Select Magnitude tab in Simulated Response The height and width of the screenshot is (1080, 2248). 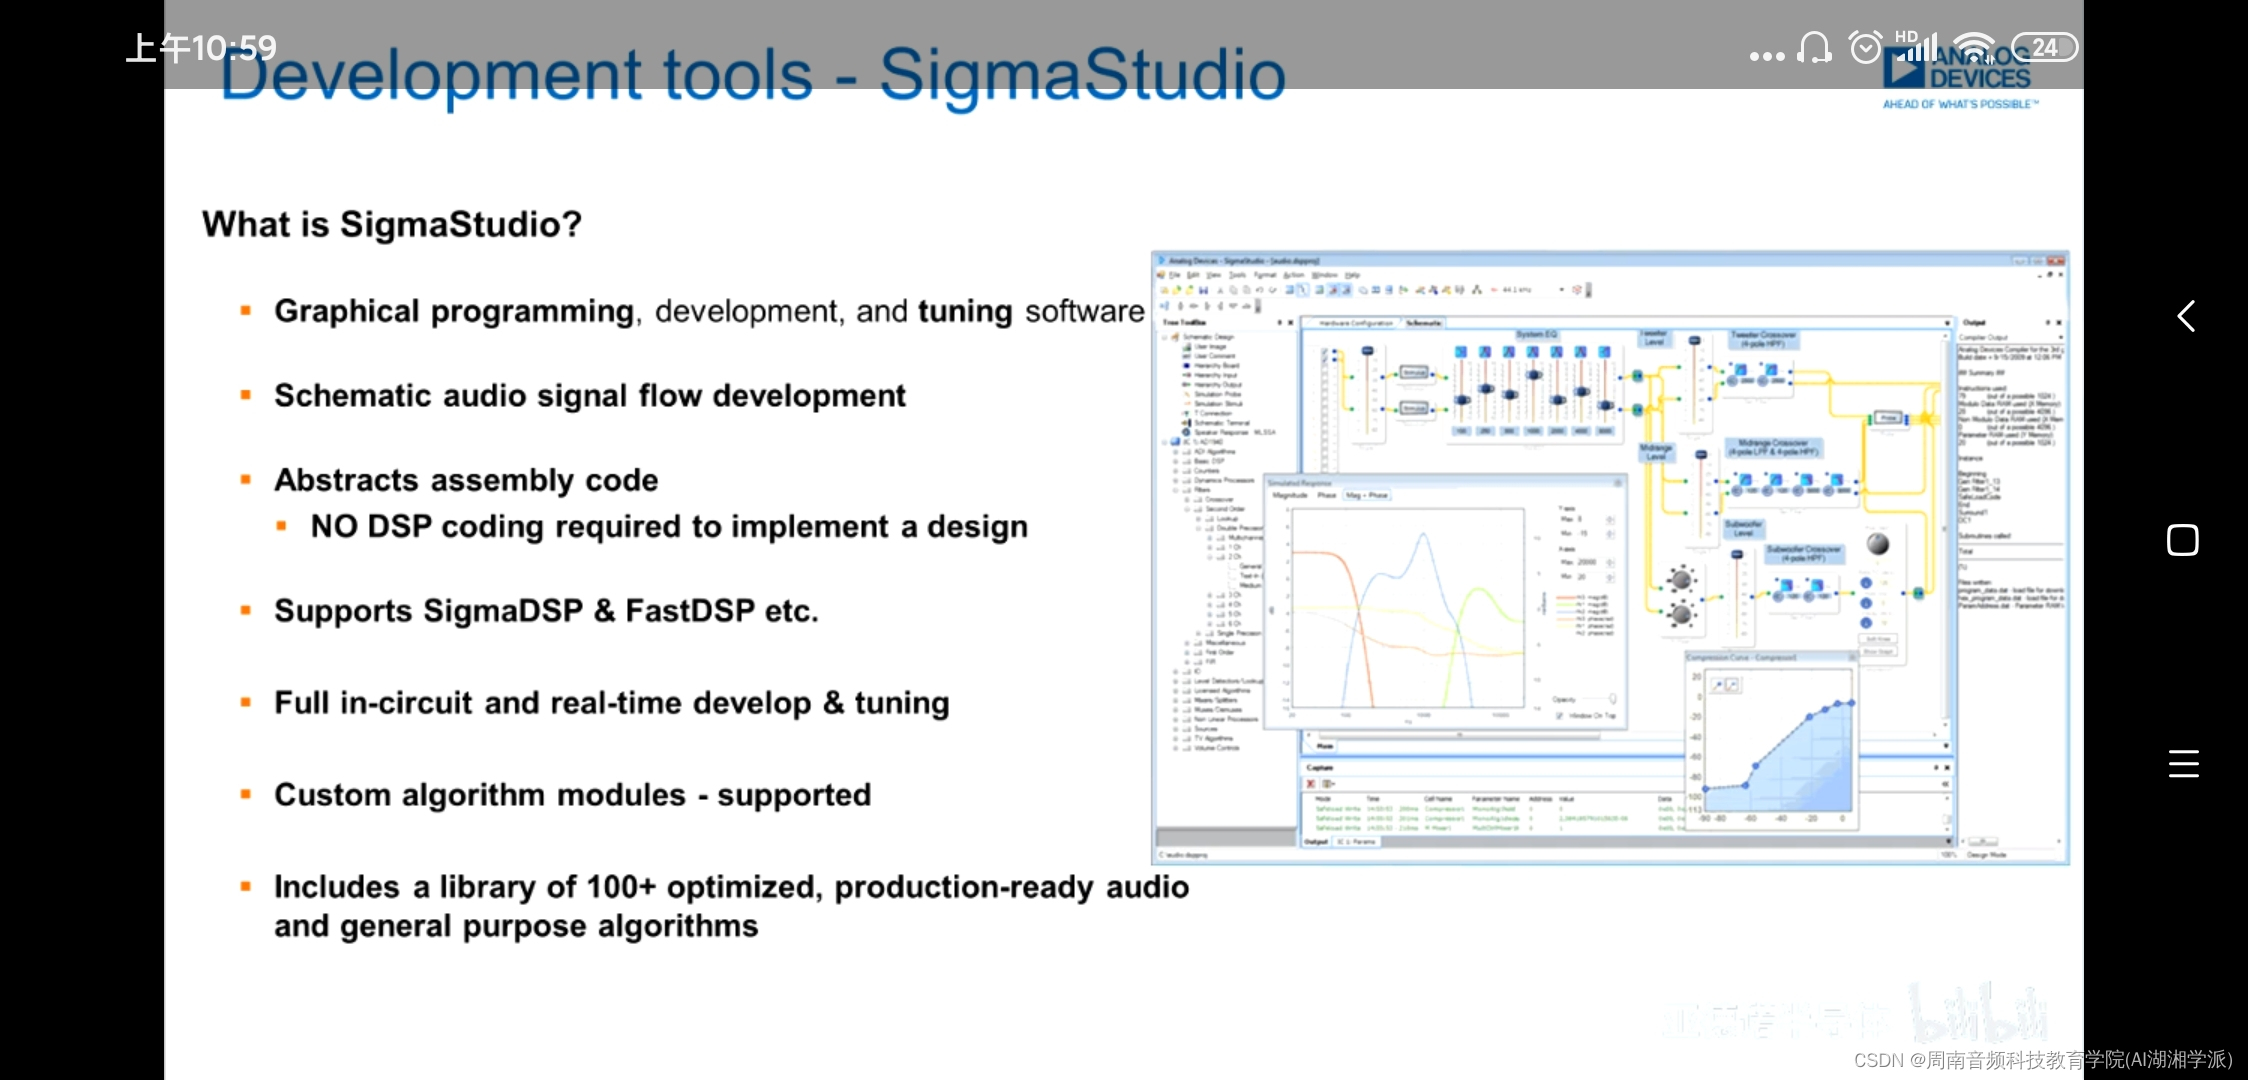[1290, 495]
